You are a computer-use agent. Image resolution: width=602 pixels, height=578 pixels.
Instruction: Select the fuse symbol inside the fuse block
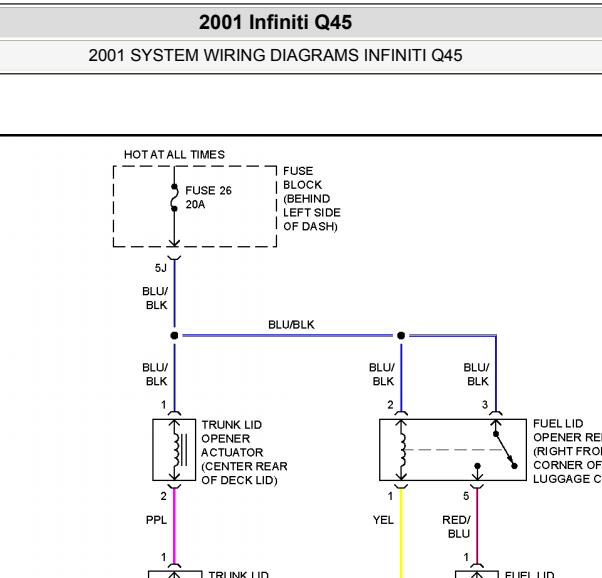tap(174, 197)
